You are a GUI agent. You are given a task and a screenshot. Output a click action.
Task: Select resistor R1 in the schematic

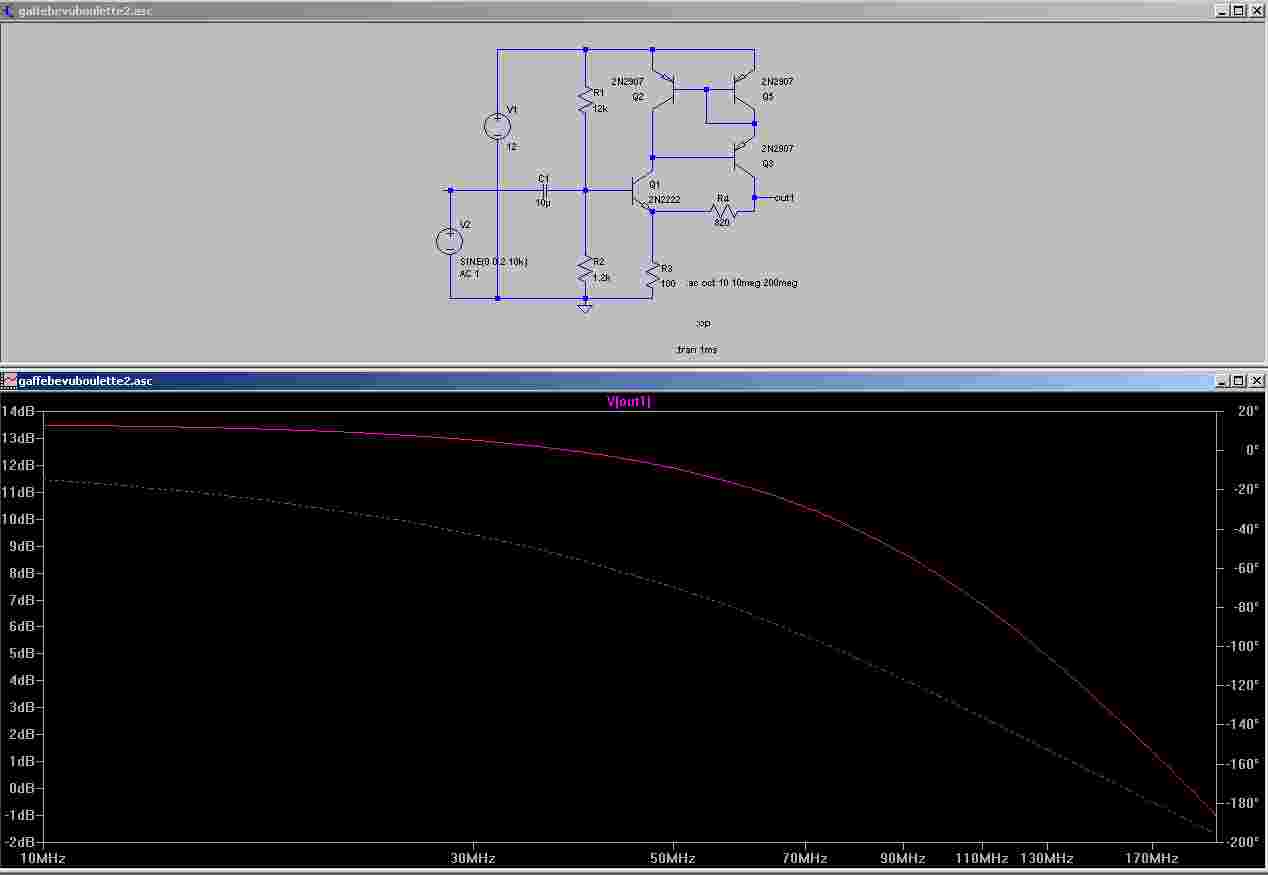coord(585,100)
